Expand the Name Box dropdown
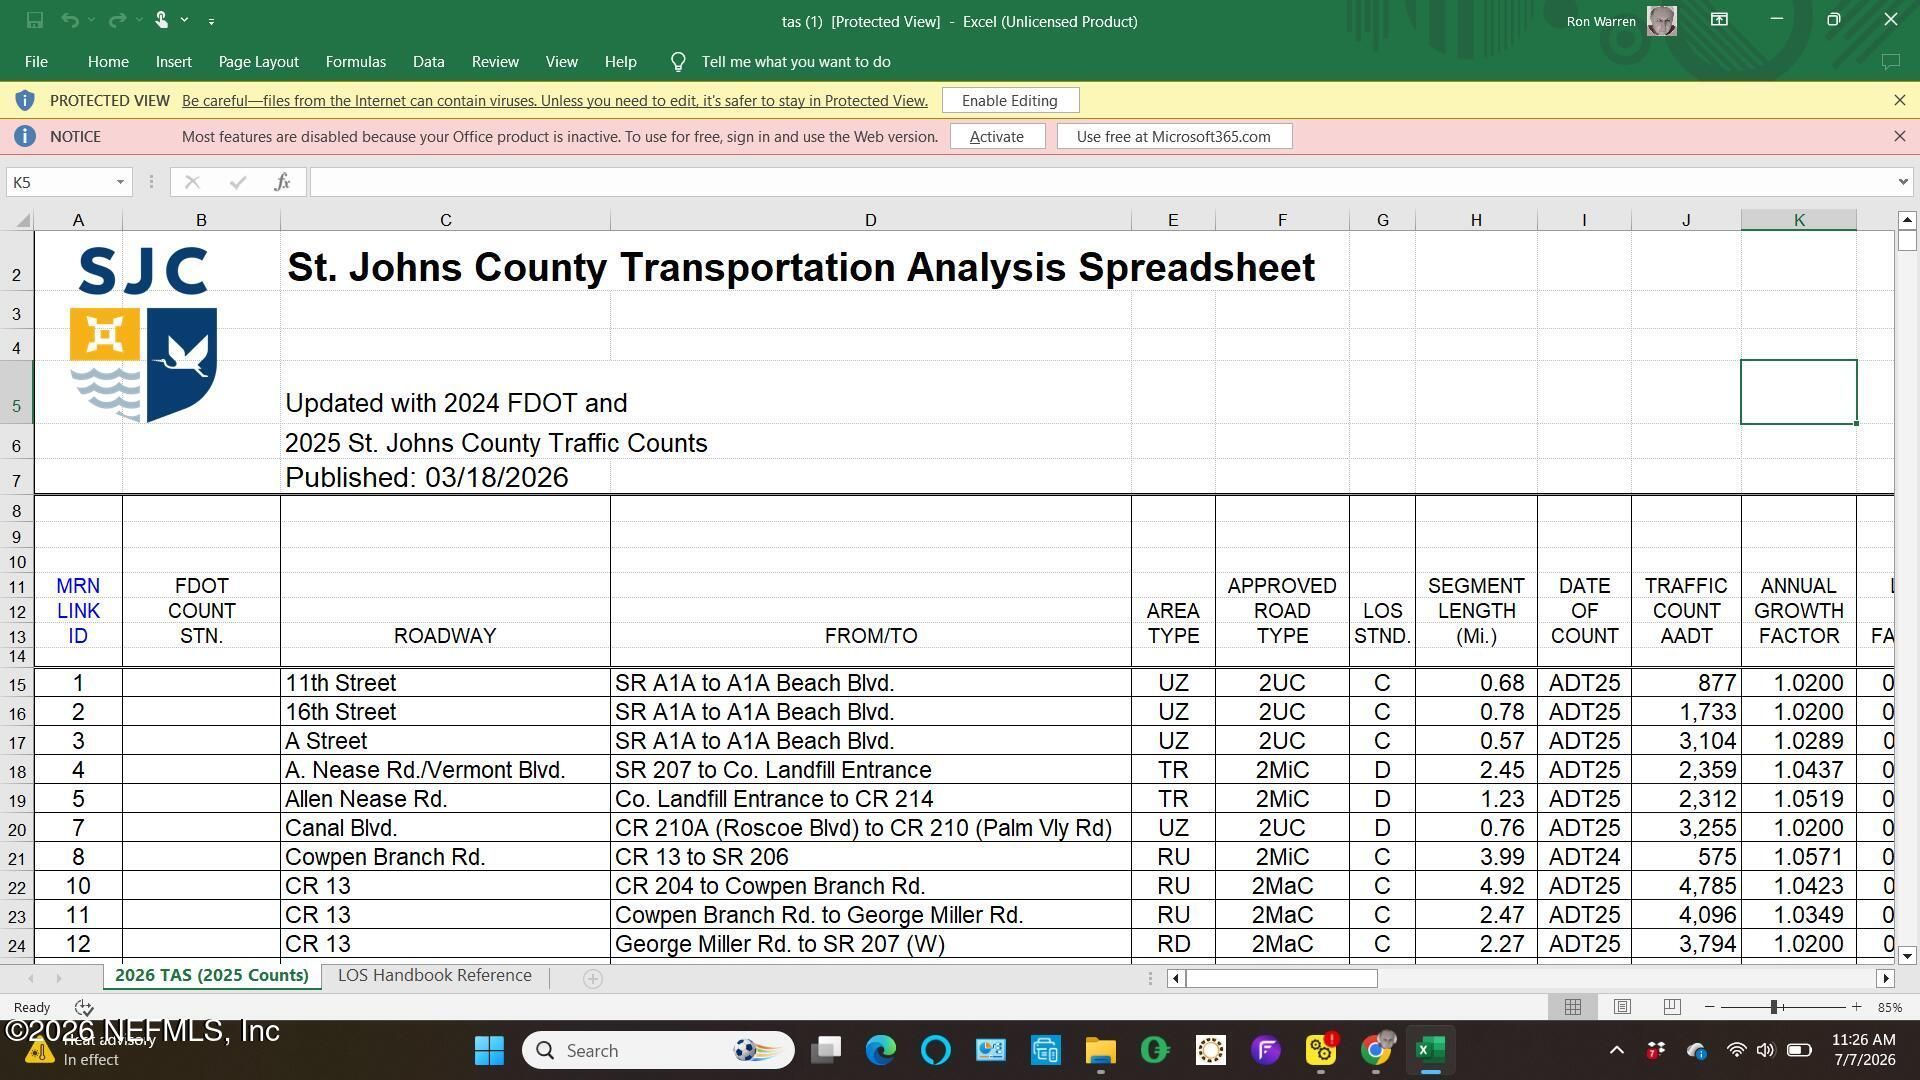Screen dimensions: 1920x1080 point(120,182)
